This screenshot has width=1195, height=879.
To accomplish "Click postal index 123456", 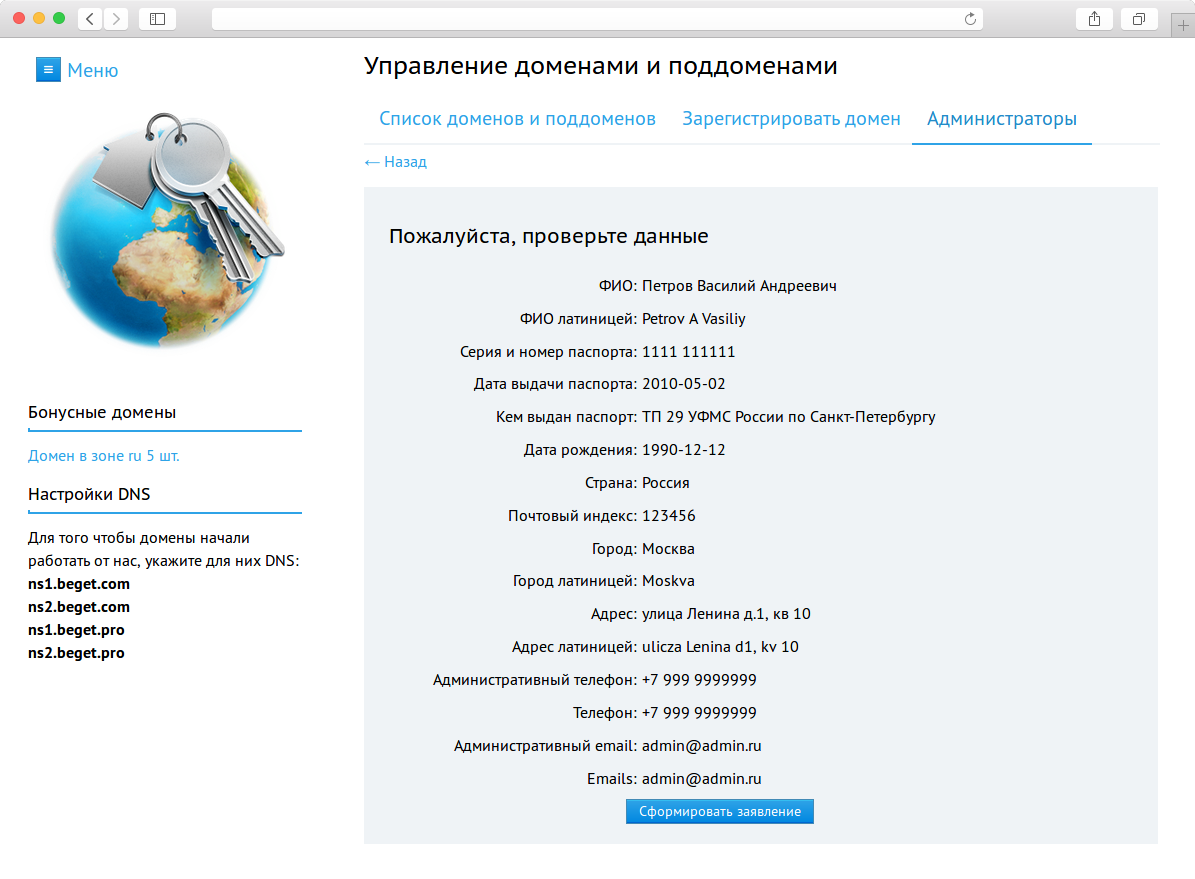I will tap(668, 516).
